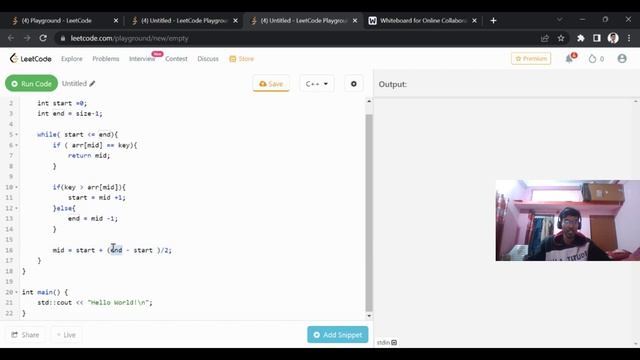
Task: Start a Live session
Action: coord(66,335)
